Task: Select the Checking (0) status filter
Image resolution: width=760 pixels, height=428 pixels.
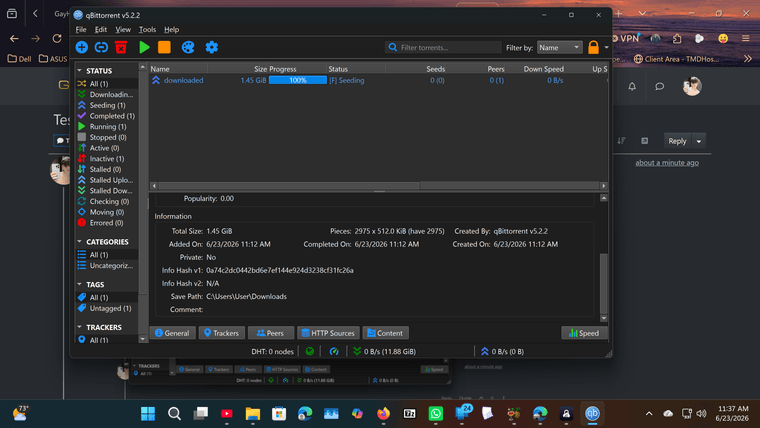Action: coord(107,201)
